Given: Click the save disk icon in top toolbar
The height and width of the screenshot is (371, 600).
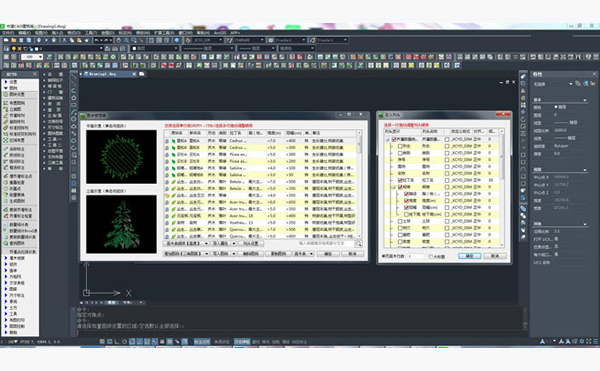Looking at the screenshot, I should (x=21, y=40).
